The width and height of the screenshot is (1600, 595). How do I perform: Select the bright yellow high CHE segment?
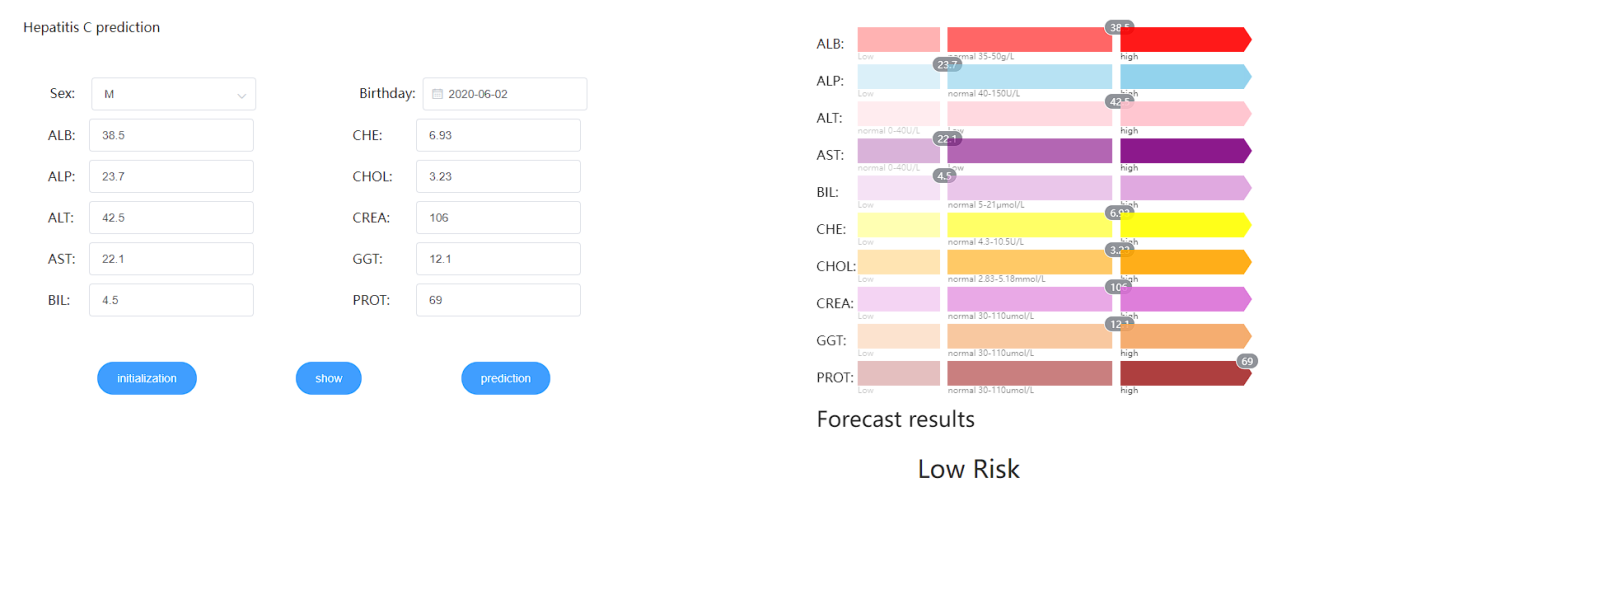1185,226
